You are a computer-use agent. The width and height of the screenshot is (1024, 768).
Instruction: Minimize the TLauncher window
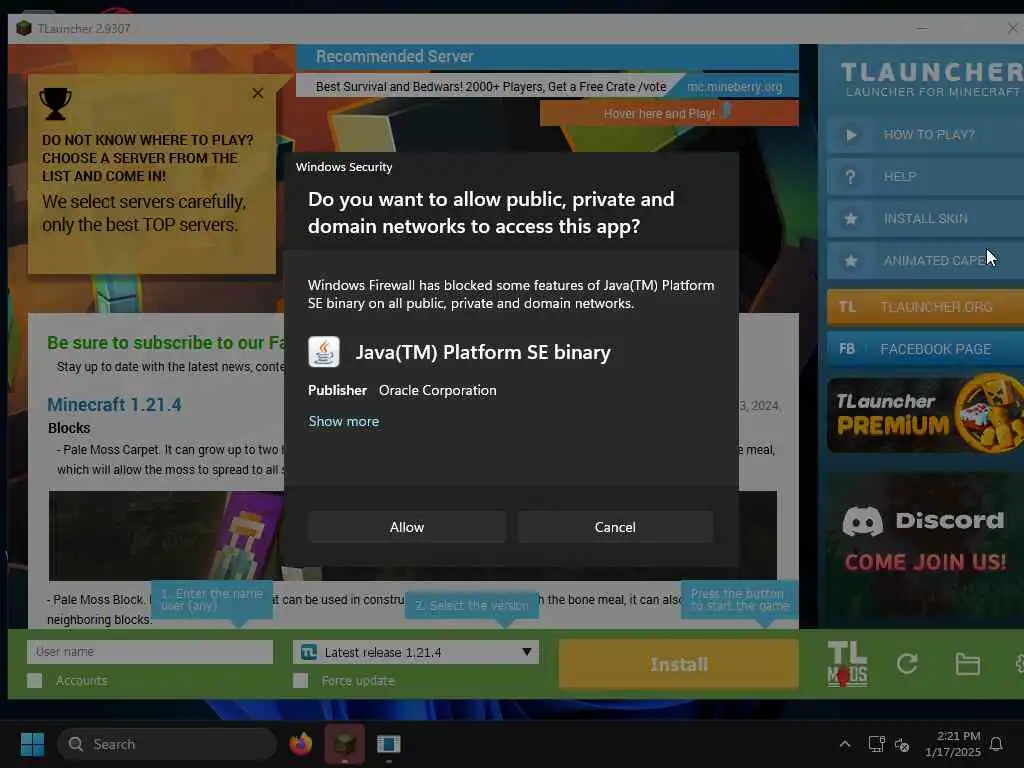pos(922,28)
